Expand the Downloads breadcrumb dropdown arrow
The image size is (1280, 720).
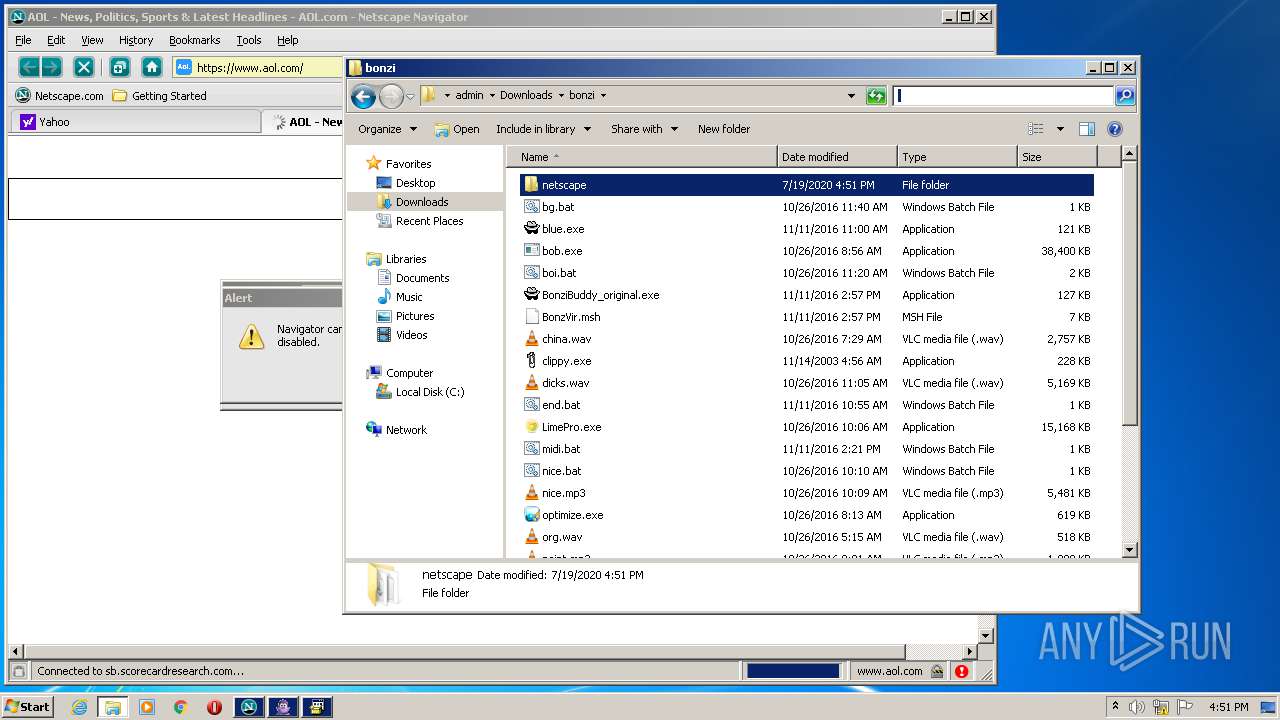click(561, 96)
